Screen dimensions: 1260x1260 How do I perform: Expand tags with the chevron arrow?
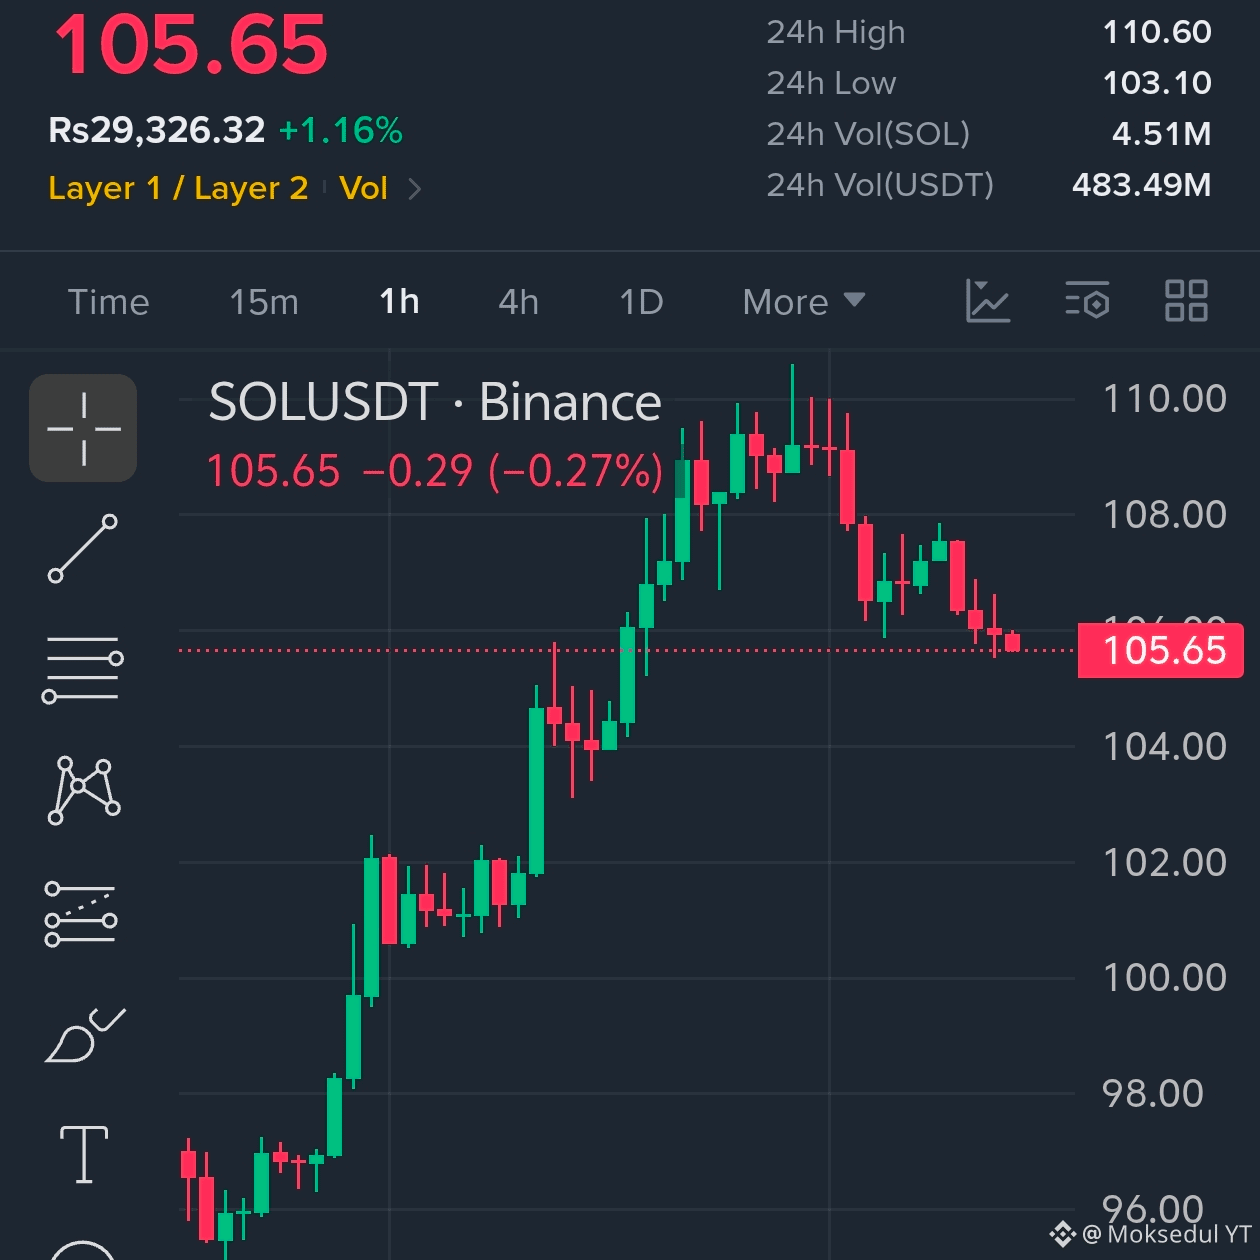click(415, 188)
